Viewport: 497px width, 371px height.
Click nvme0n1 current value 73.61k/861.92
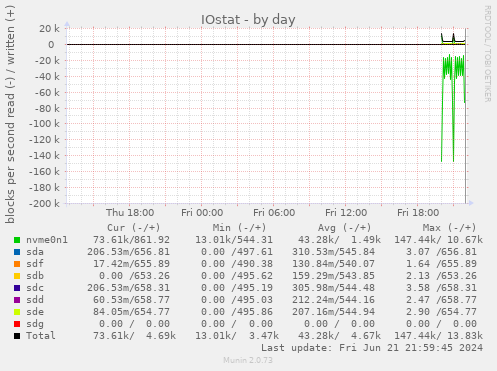(131, 240)
